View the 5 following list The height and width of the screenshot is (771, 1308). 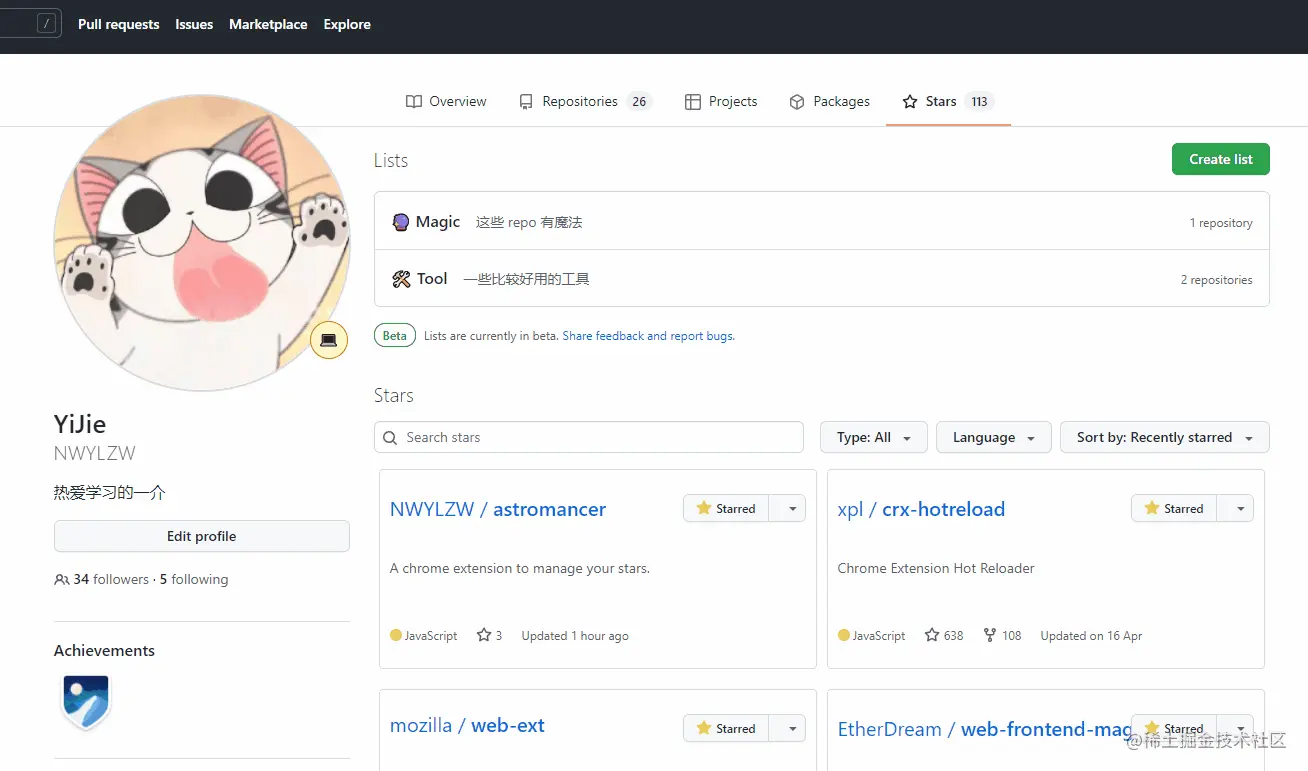coord(194,580)
